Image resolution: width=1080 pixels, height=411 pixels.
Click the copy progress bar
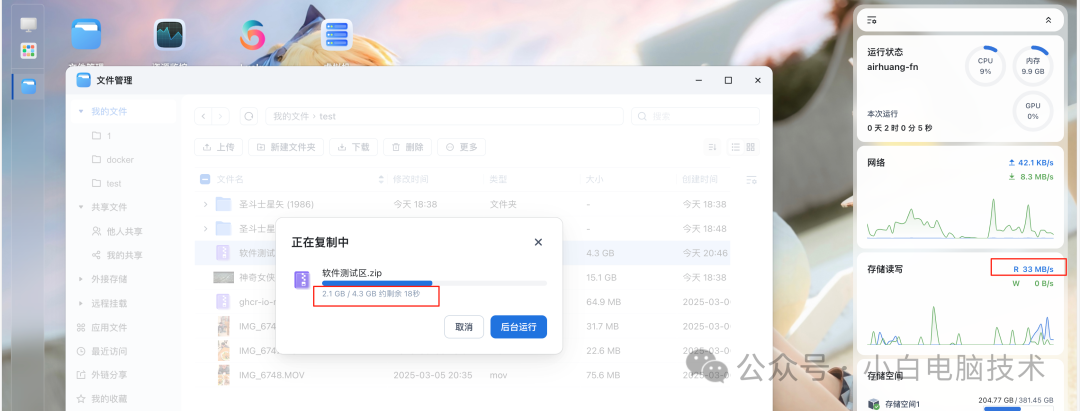[435, 283]
